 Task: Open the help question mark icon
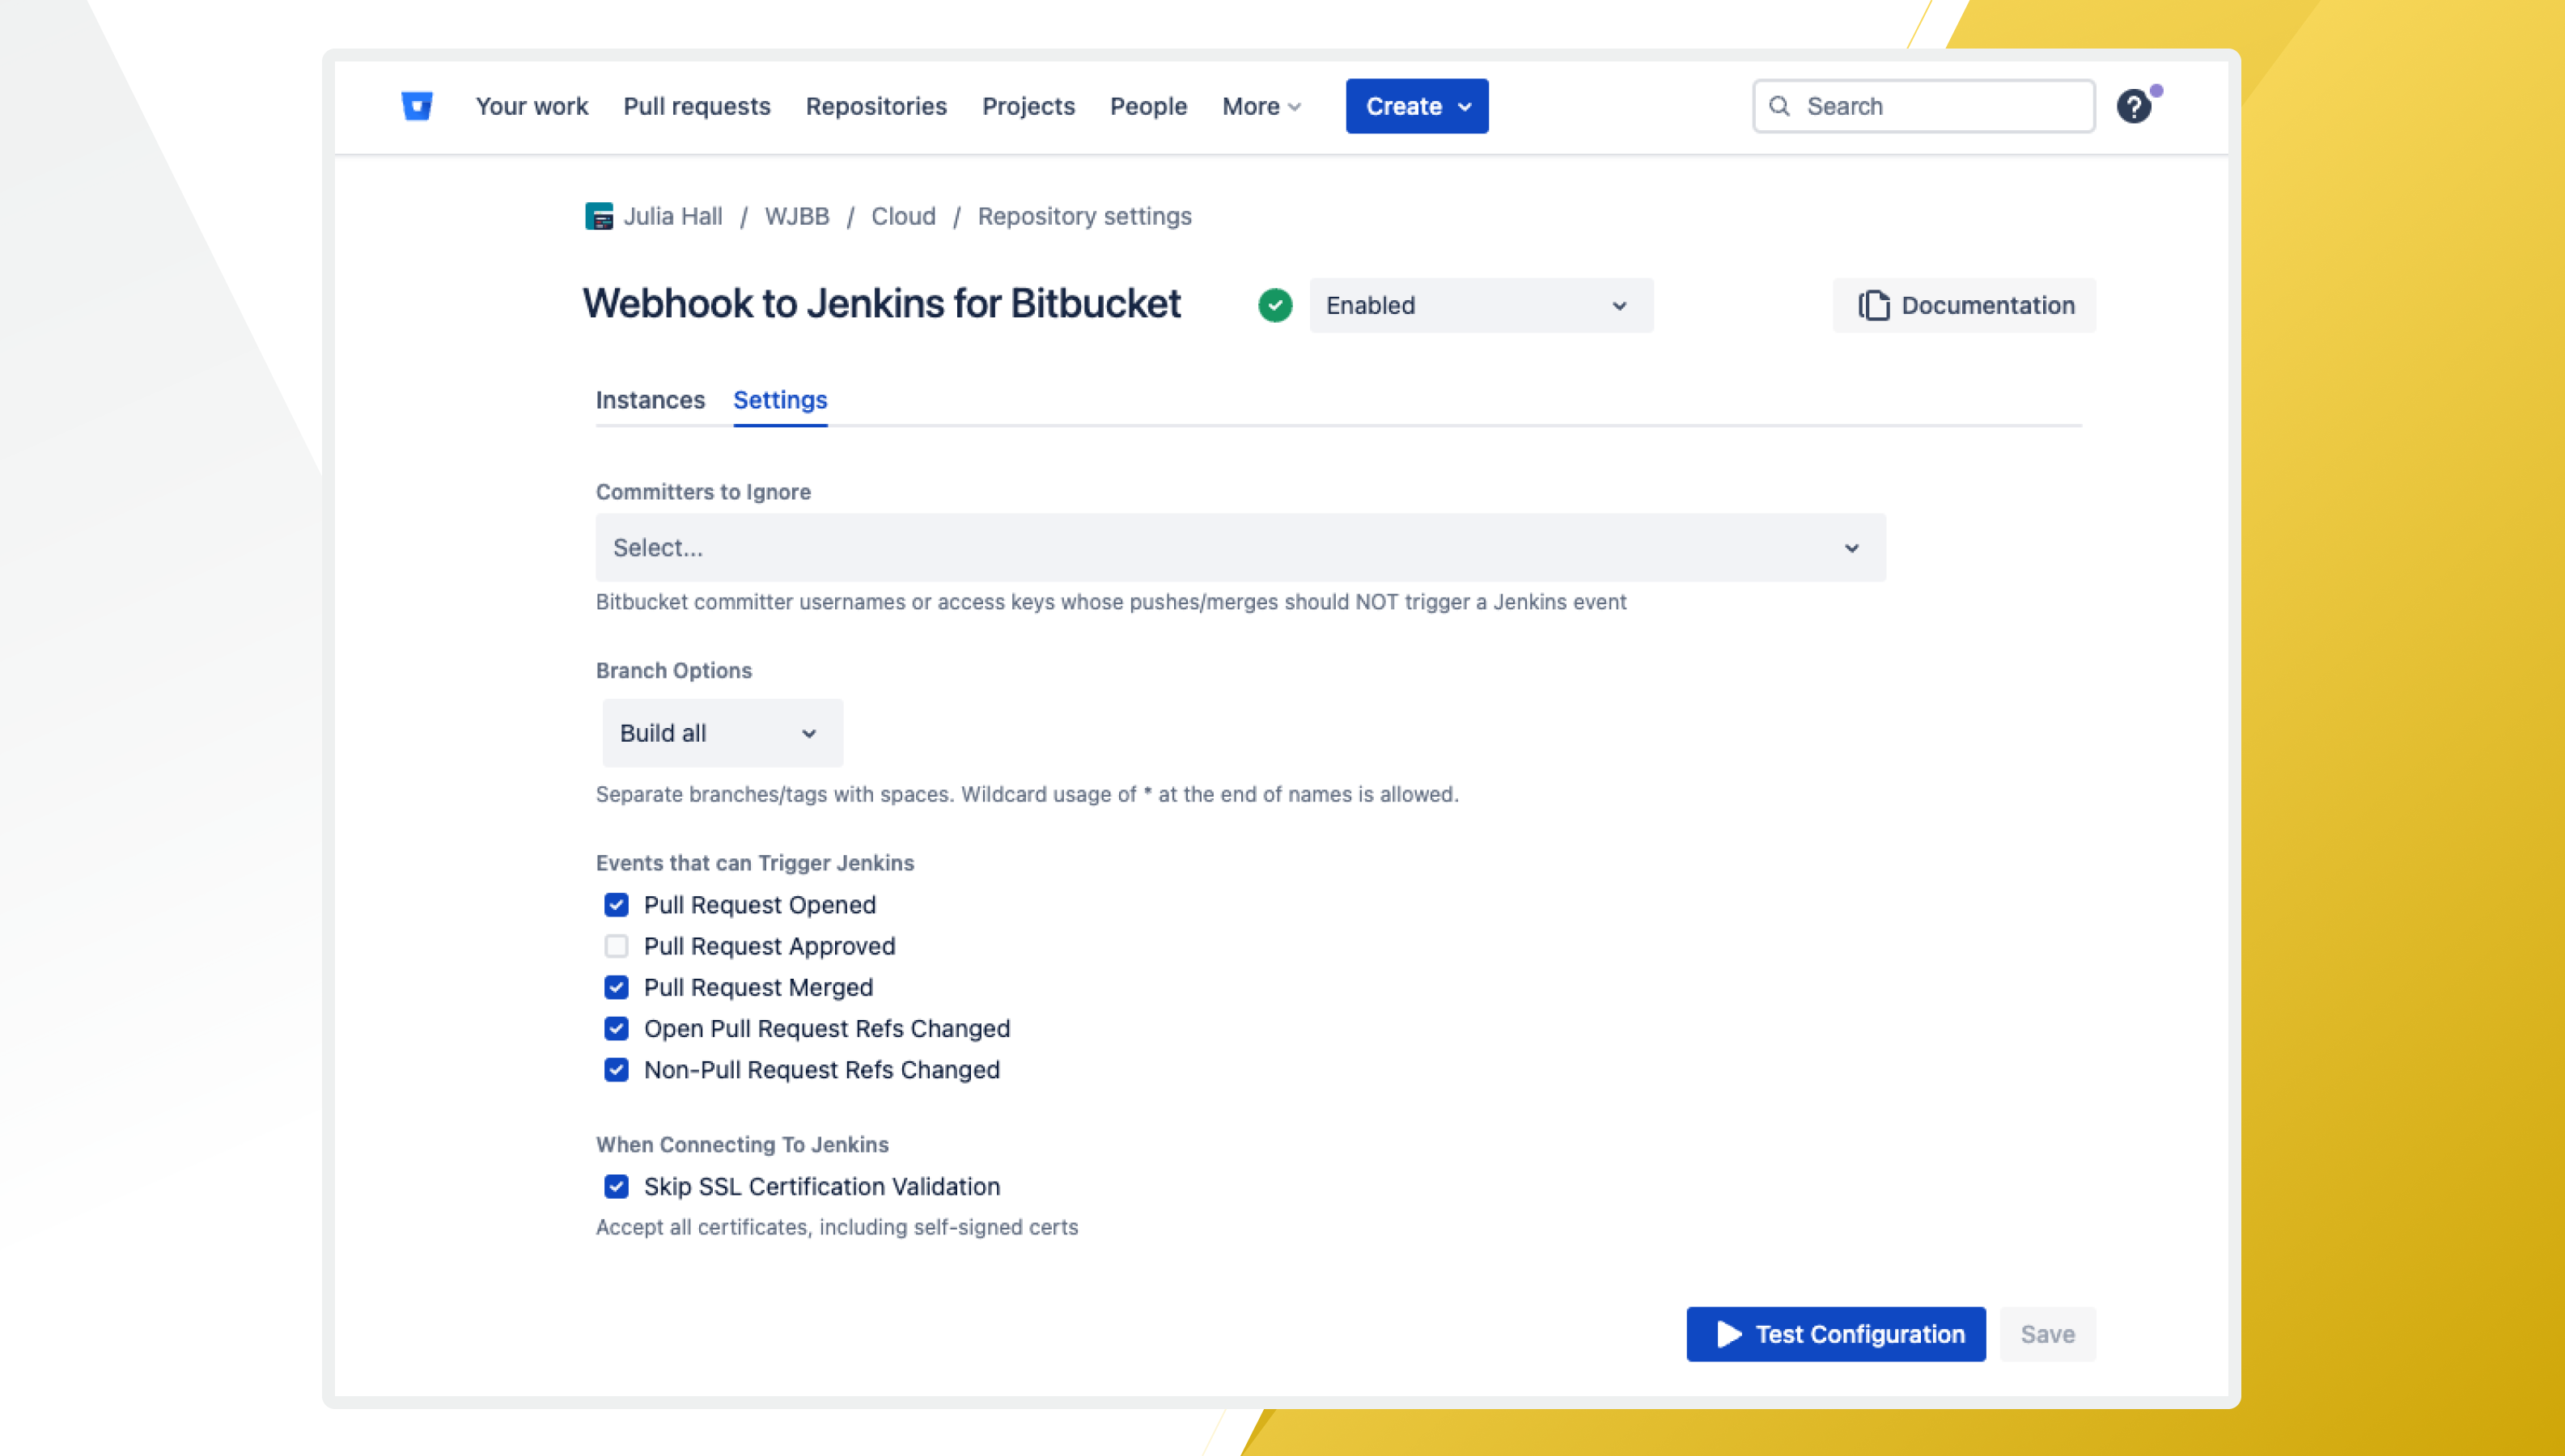pyautogui.click(x=2135, y=105)
